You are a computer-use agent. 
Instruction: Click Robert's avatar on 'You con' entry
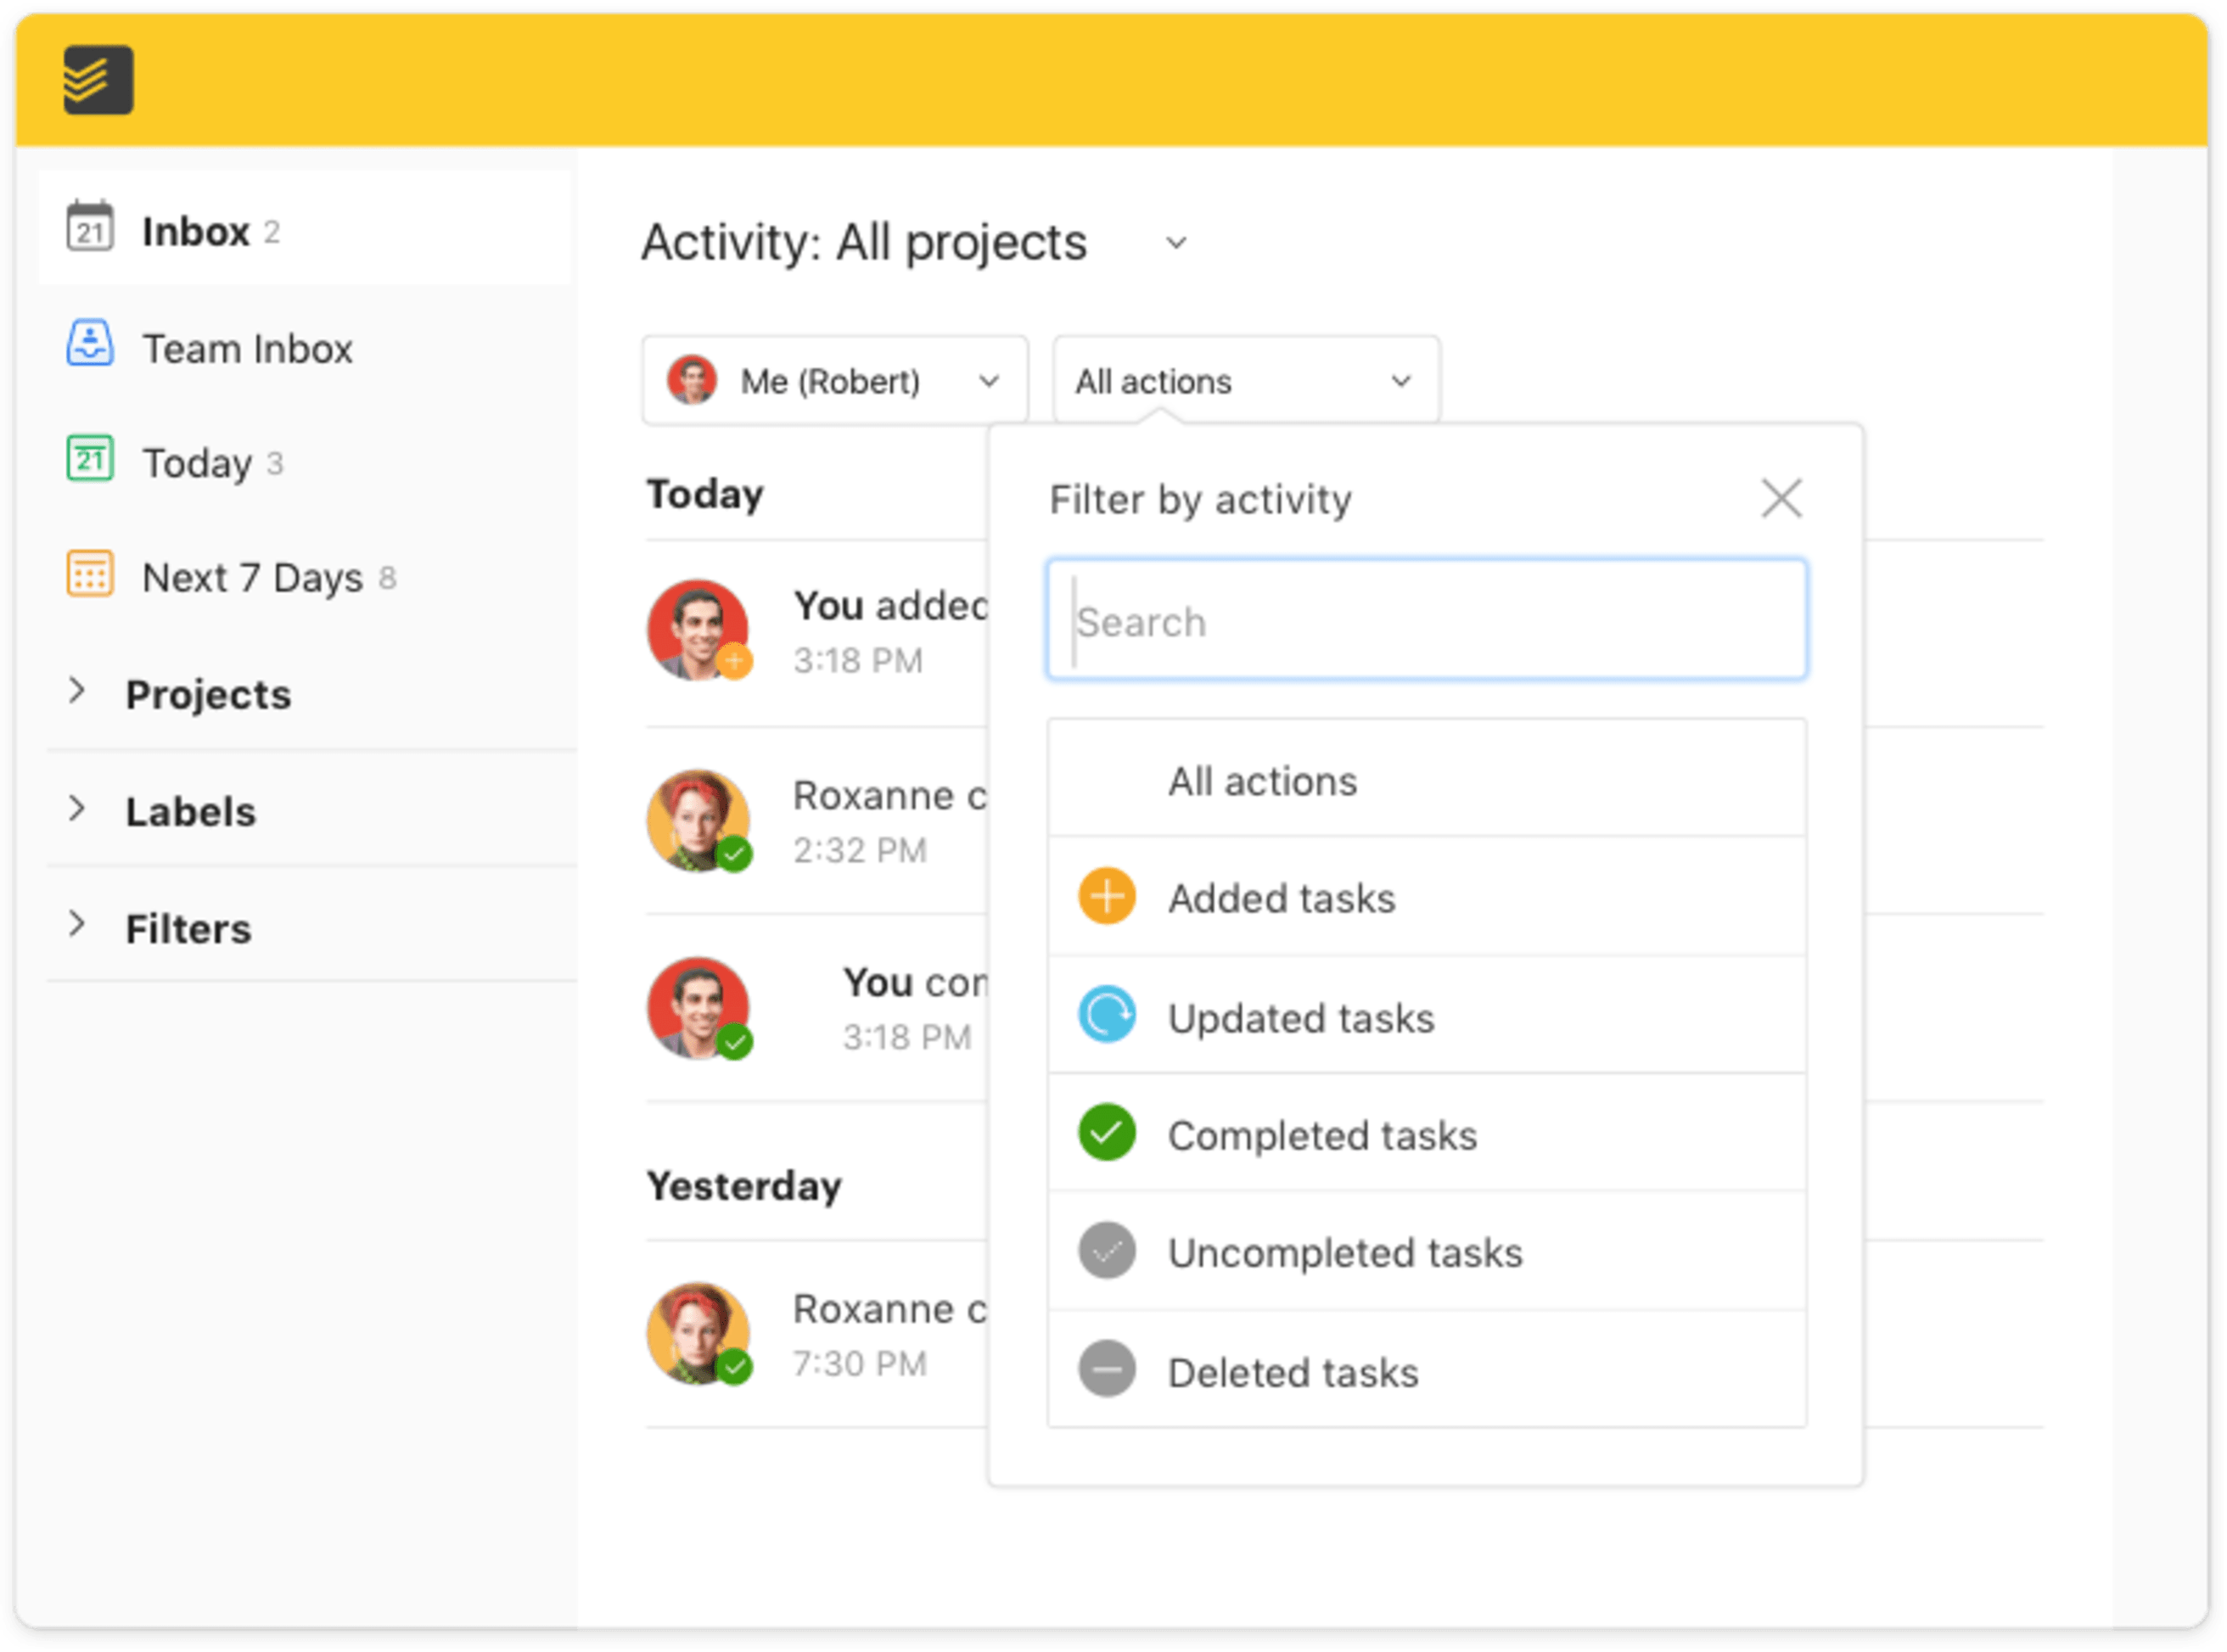point(698,1008)
